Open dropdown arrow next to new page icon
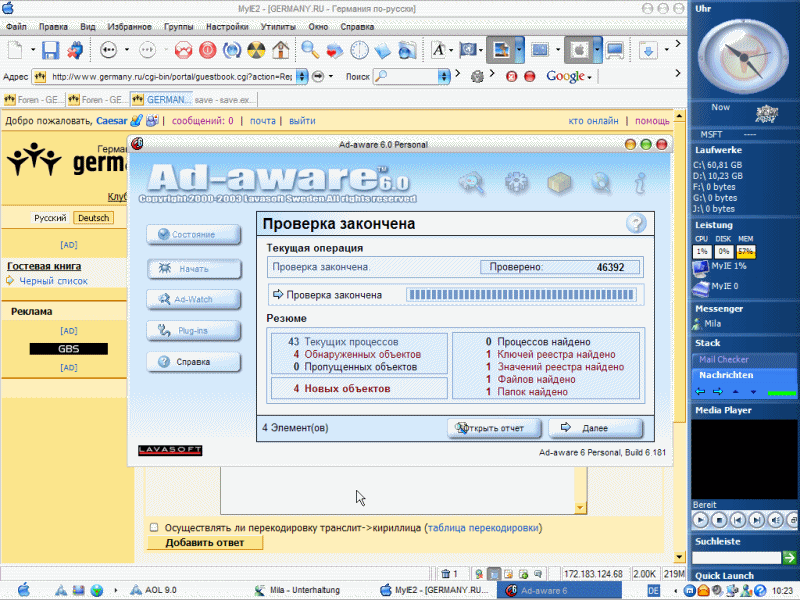800x600 pixels. [x=33, y=49]
